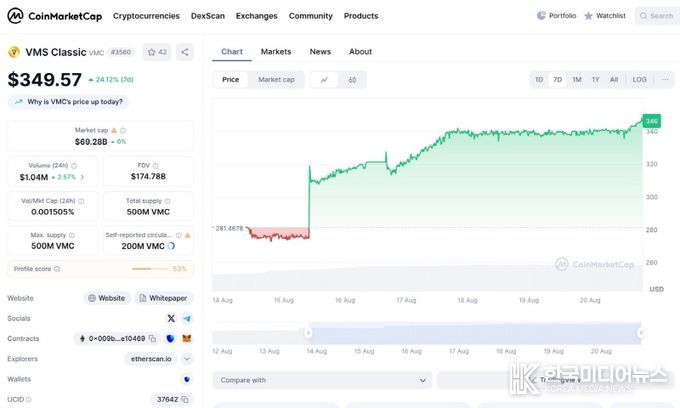This screenshot has height=408, width=680.
Task: Open the Compare with dropdown
Action: click(322, 380)
